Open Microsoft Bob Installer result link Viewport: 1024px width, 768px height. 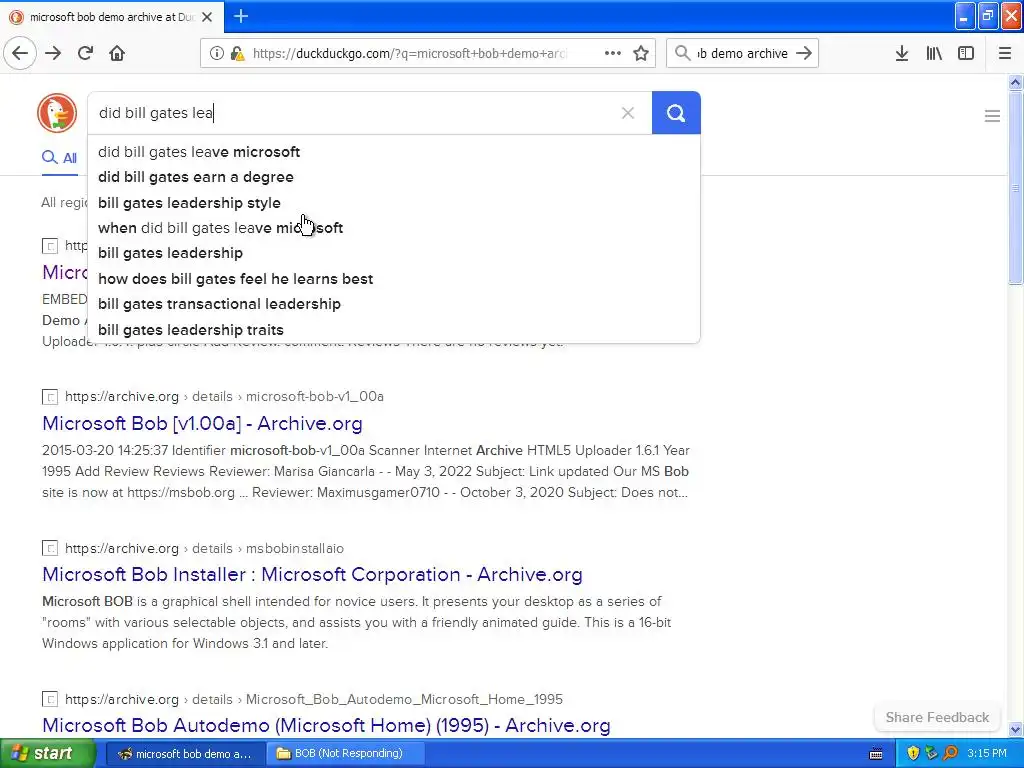[x=312, y=574]
